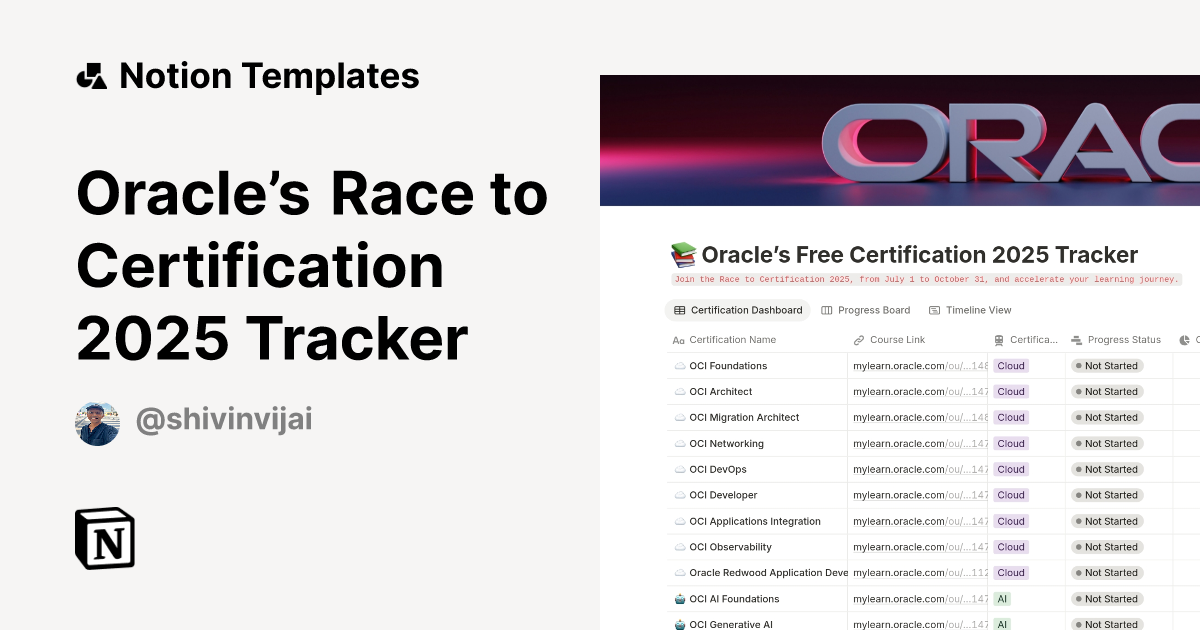Click the Notion logo icon
This screenshot has width=1200, height=630.
pyautogui.click(x=104, y=538)
